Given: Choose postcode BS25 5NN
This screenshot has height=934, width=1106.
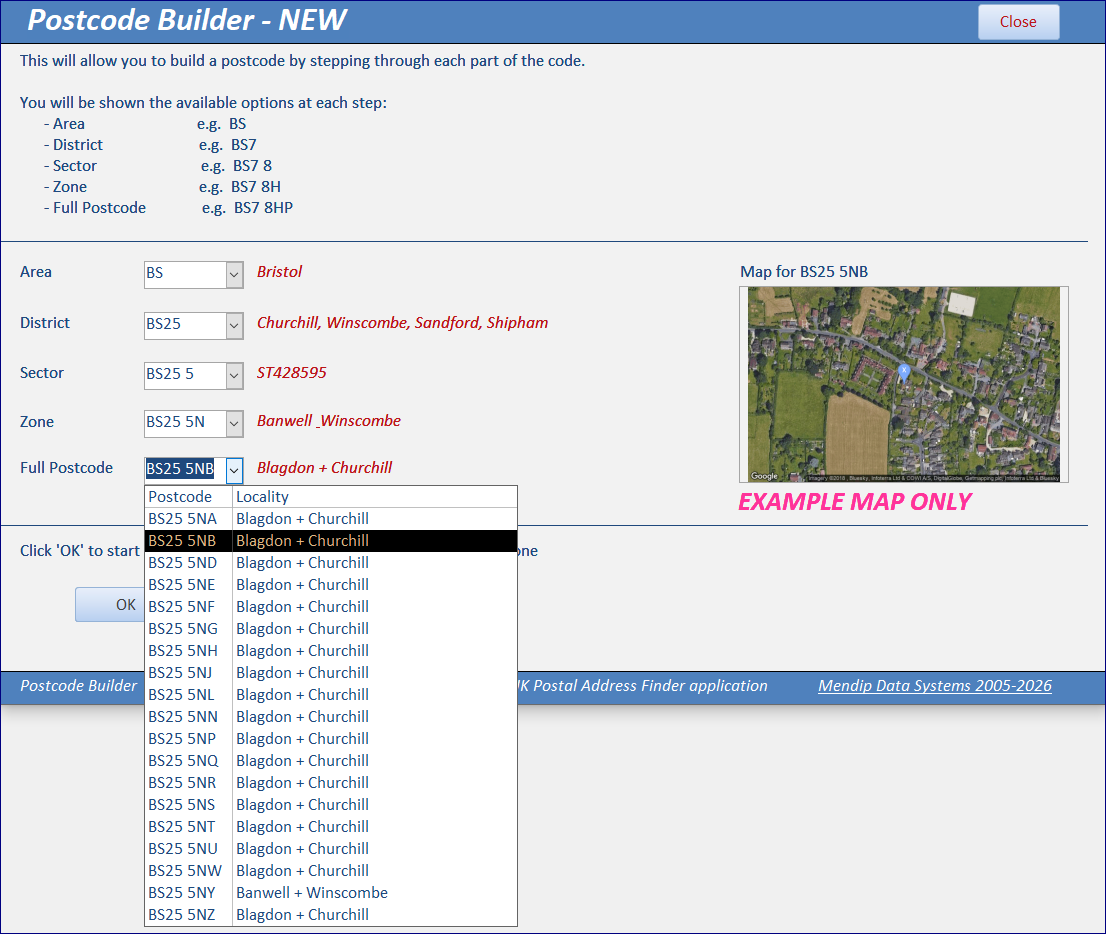Looking at the screenshot, I should pyautogui.click(x=331, y=717).
